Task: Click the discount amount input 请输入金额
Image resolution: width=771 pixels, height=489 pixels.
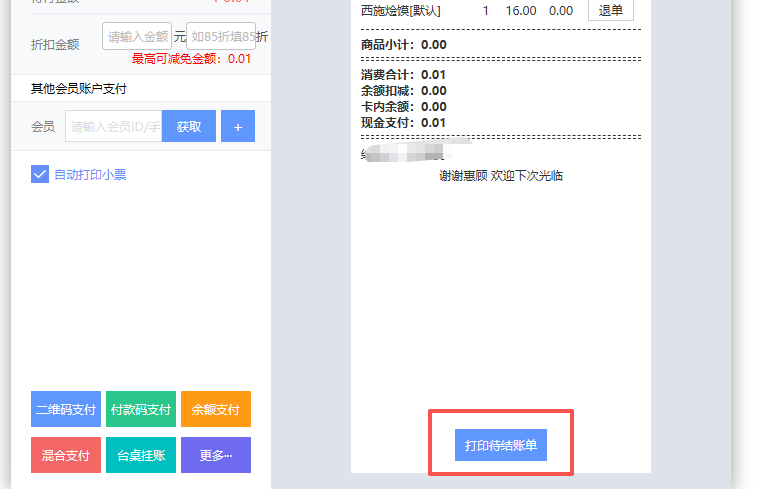Action: [137, 36]
